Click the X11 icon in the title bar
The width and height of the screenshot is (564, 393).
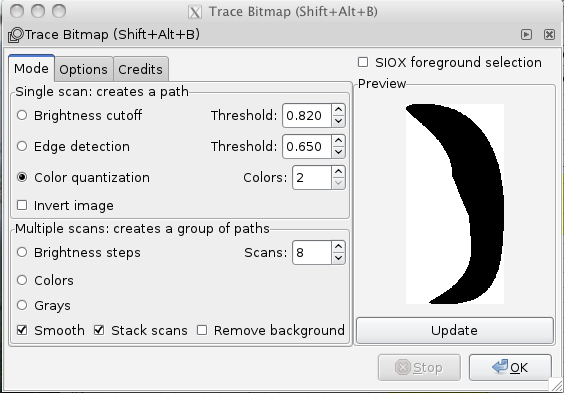195,12
